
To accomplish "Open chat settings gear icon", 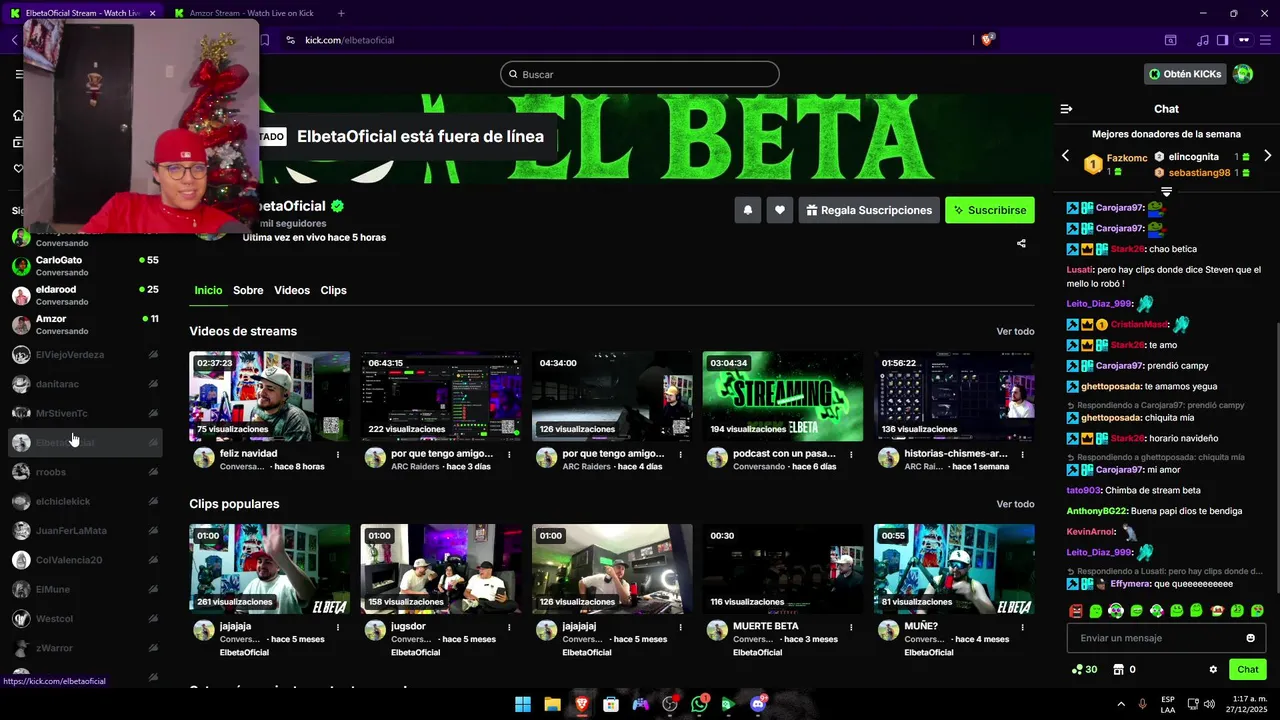I will click(1213, 670).
